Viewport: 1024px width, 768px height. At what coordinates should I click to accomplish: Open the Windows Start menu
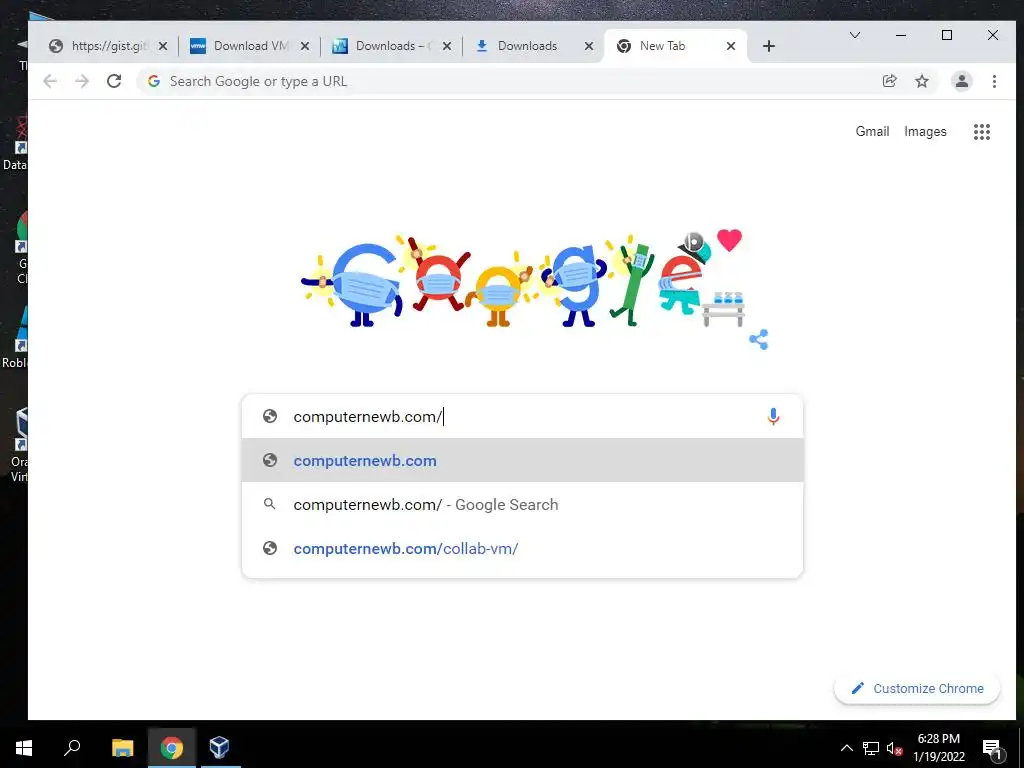[24, 748]
